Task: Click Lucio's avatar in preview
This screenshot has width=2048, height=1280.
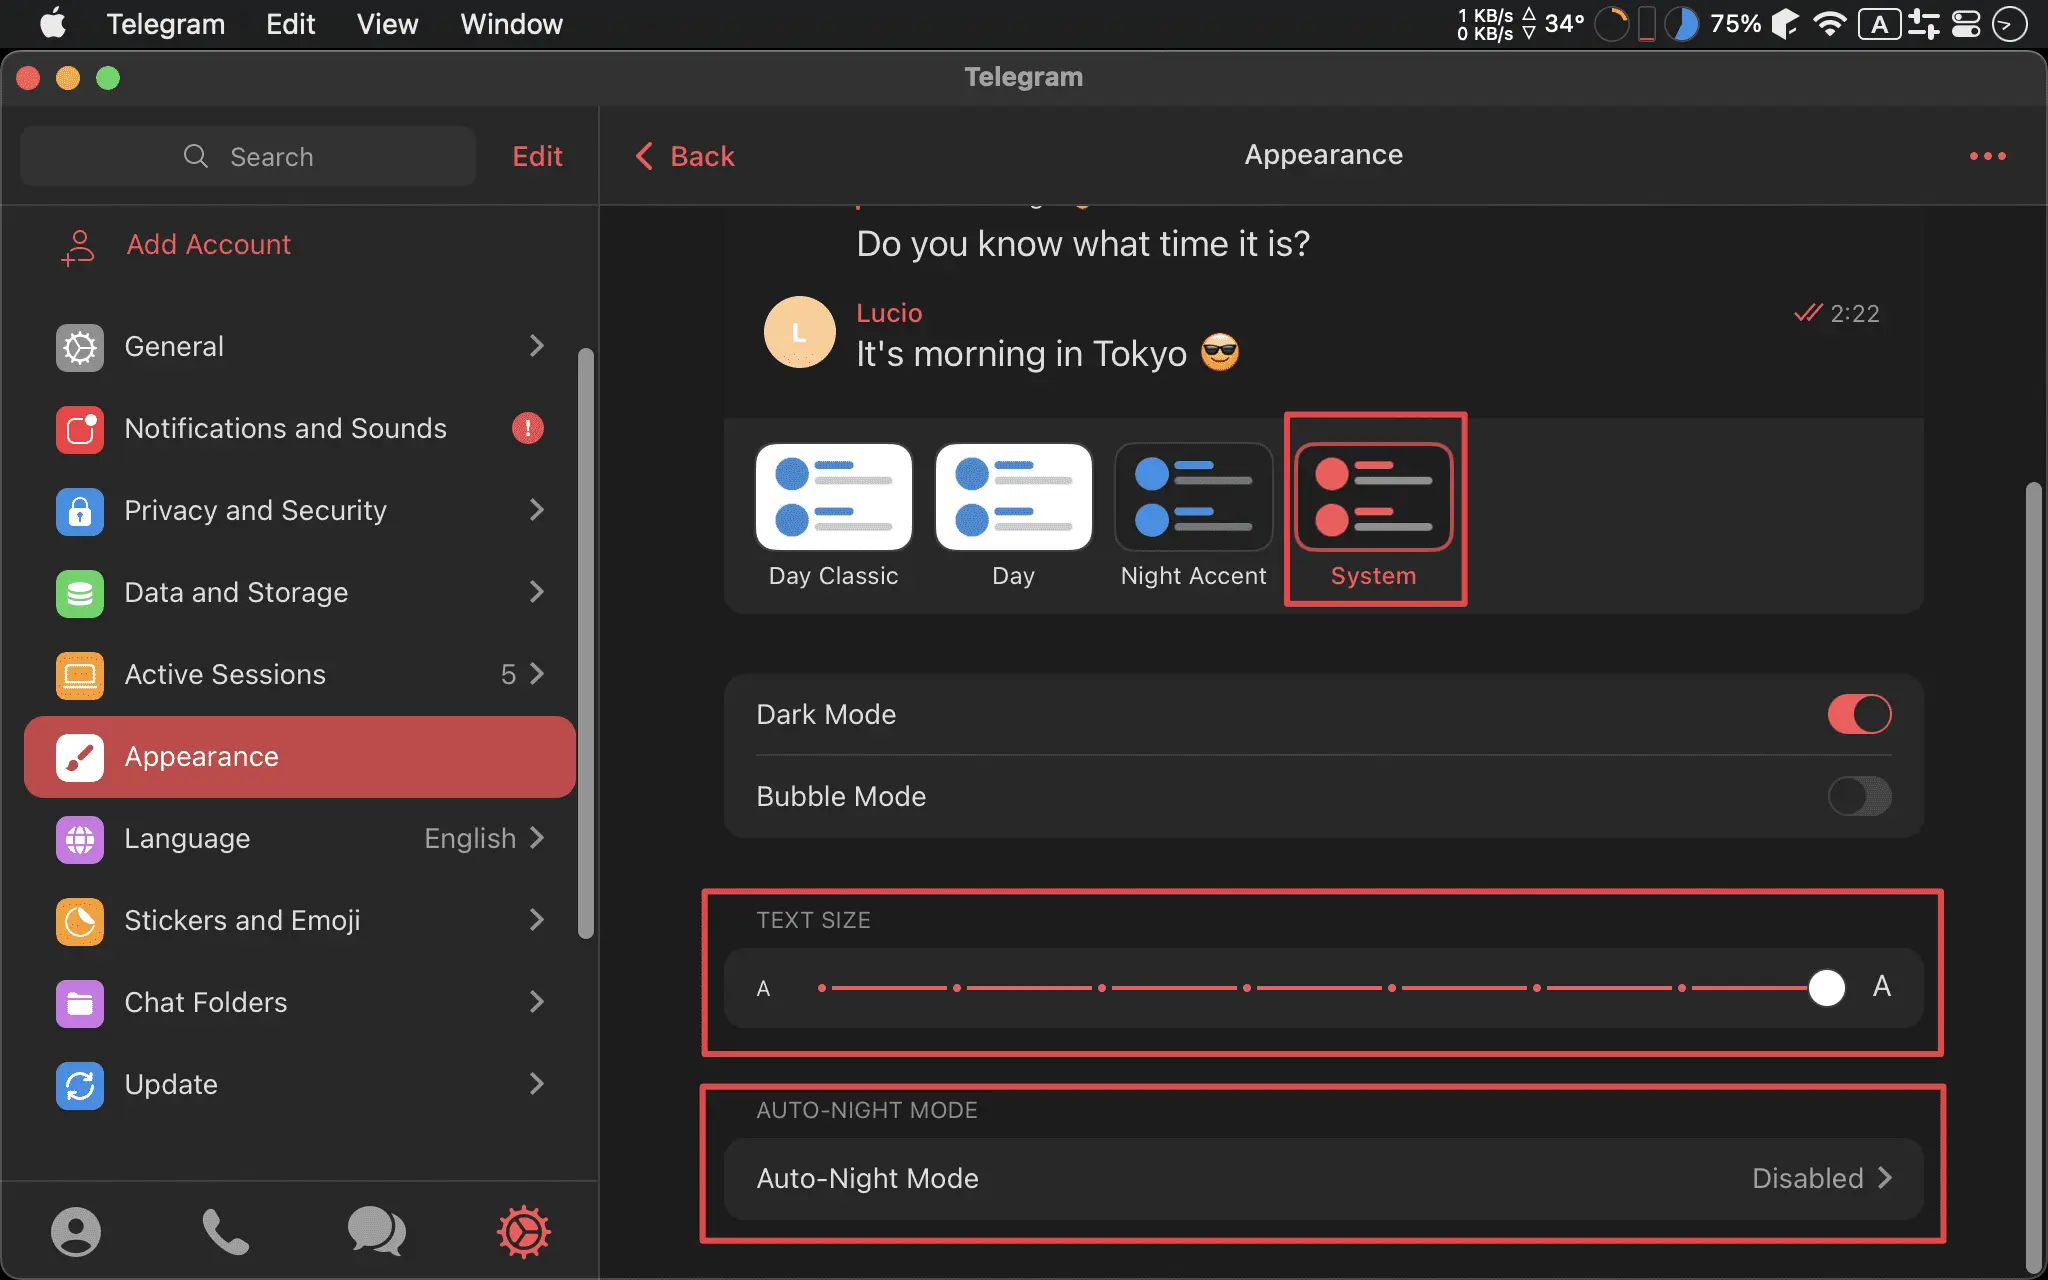Action: click(799, 332)
